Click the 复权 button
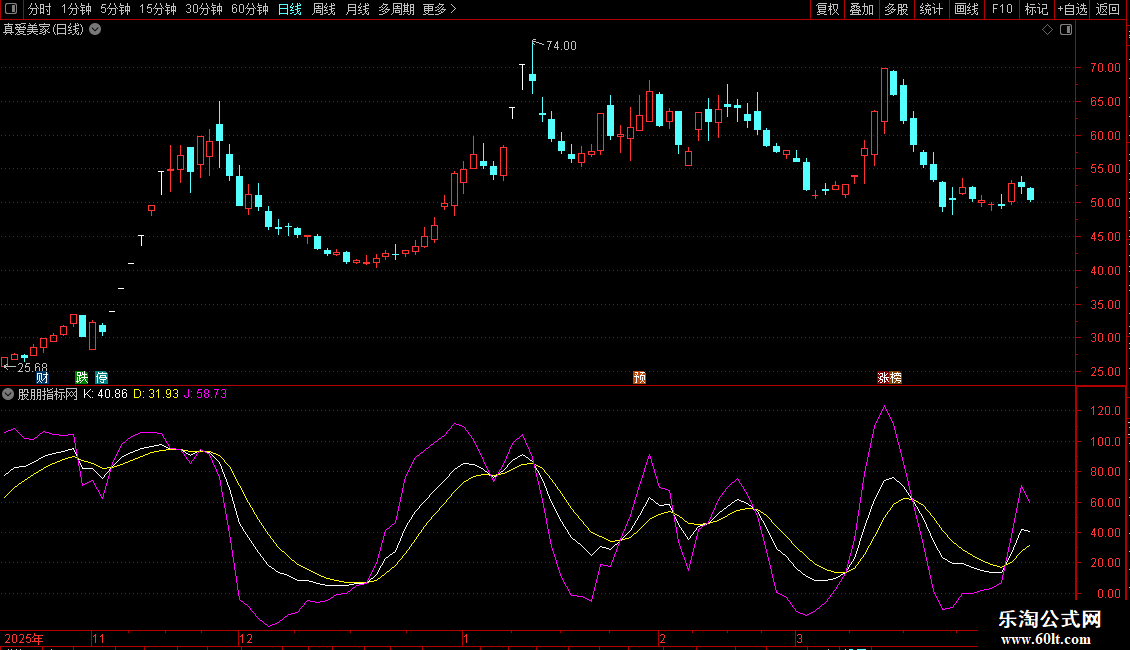Image resolution: width=1130 pixels, height=650 pixels. 827,9
